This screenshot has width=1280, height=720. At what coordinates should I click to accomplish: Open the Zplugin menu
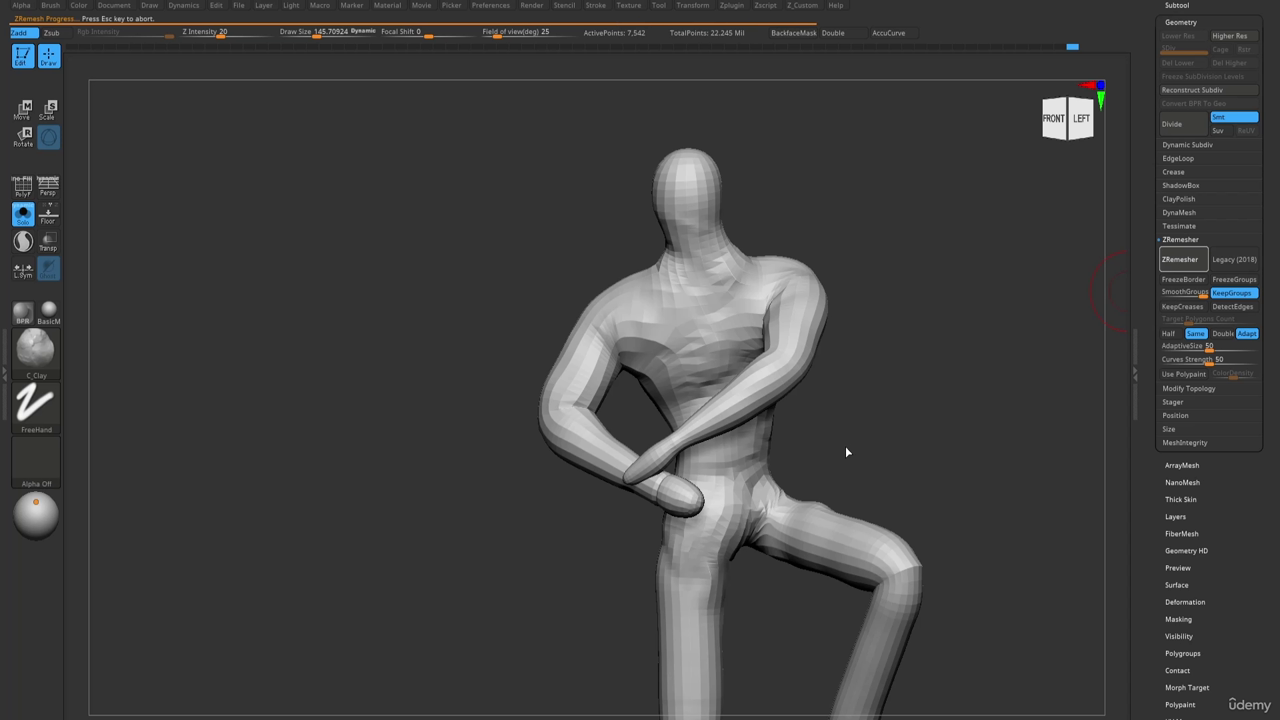coord(731,5)
